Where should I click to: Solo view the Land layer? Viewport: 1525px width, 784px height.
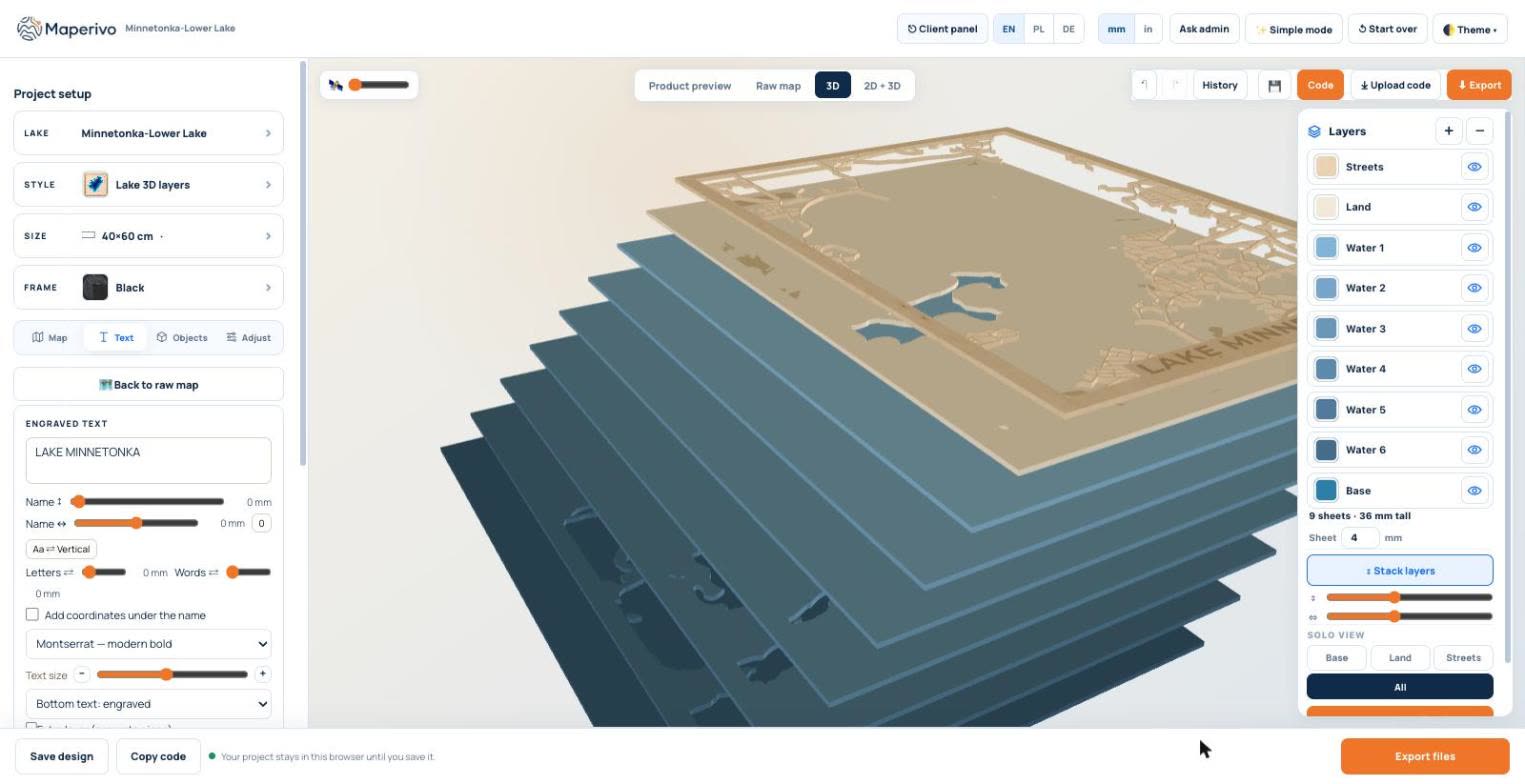(1399, 657)
